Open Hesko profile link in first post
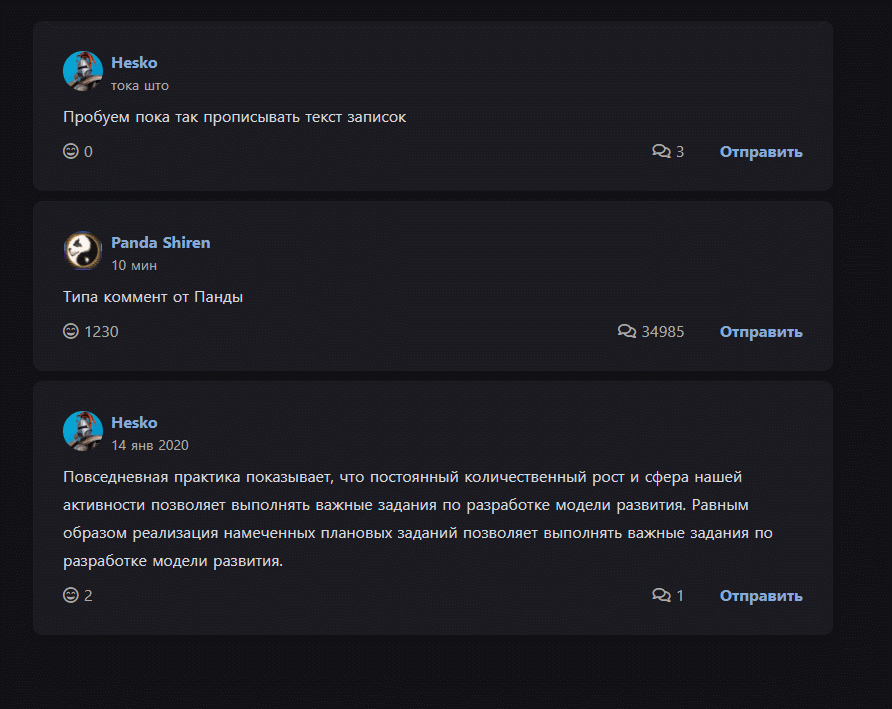 click(134, 63)
